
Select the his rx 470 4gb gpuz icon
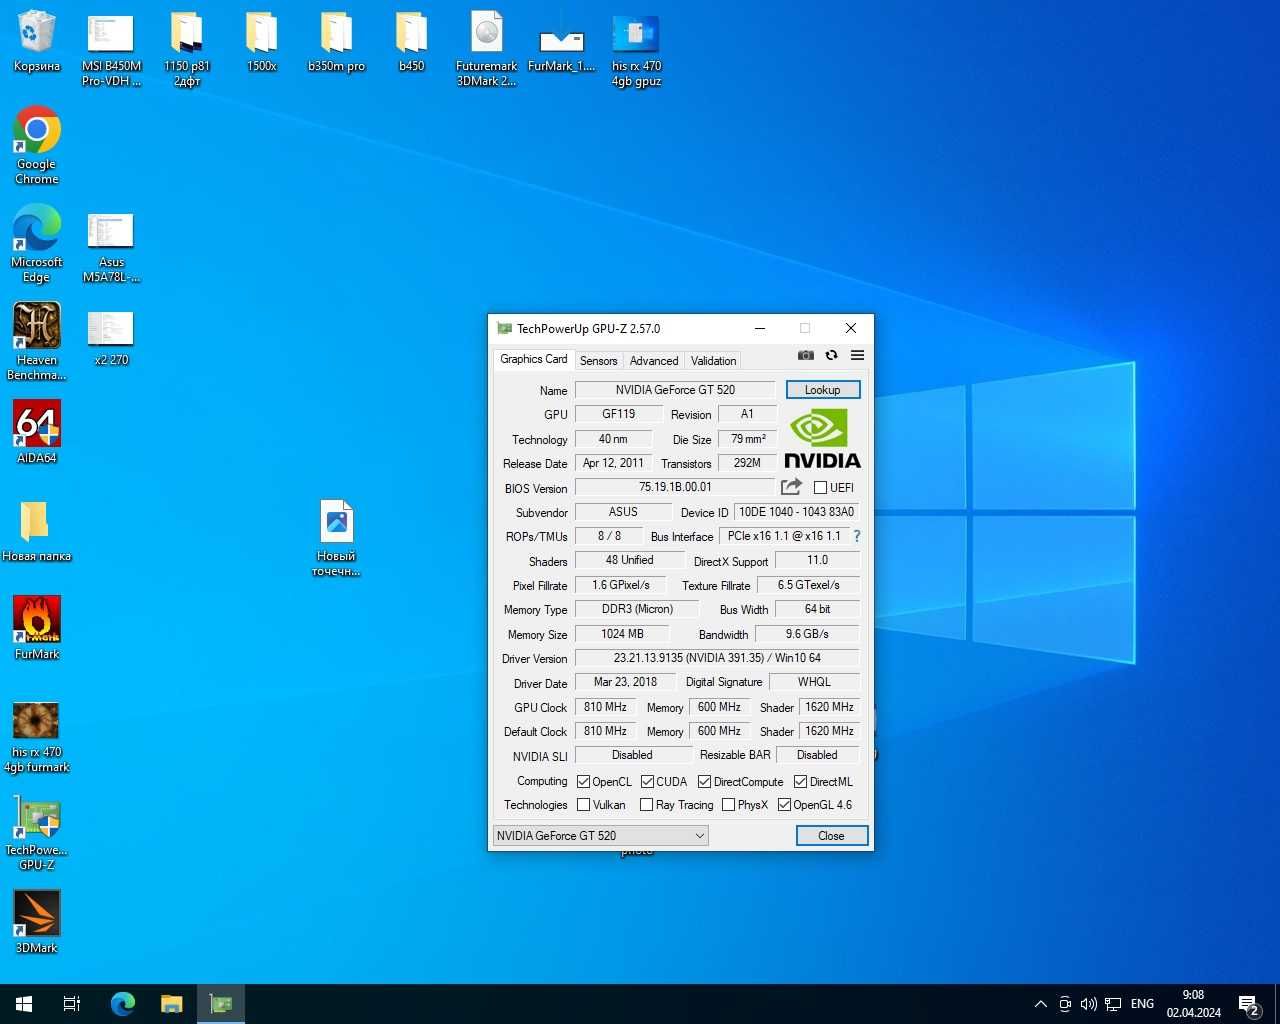[637, 49]
